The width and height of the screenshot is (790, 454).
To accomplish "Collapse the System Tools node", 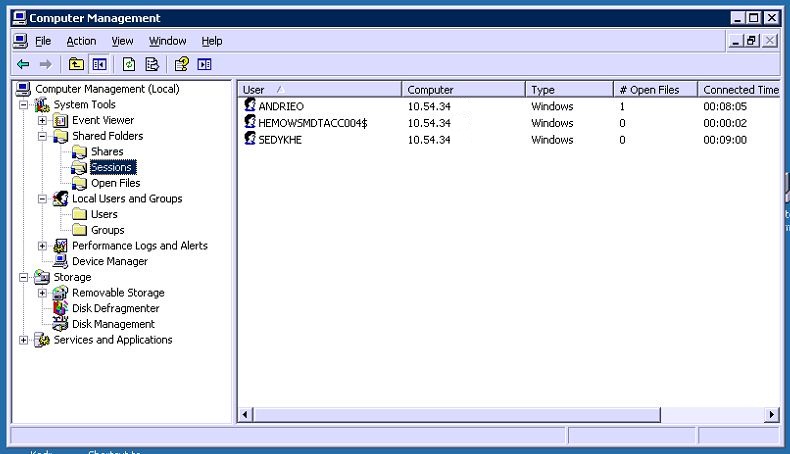I will [24, 105].
